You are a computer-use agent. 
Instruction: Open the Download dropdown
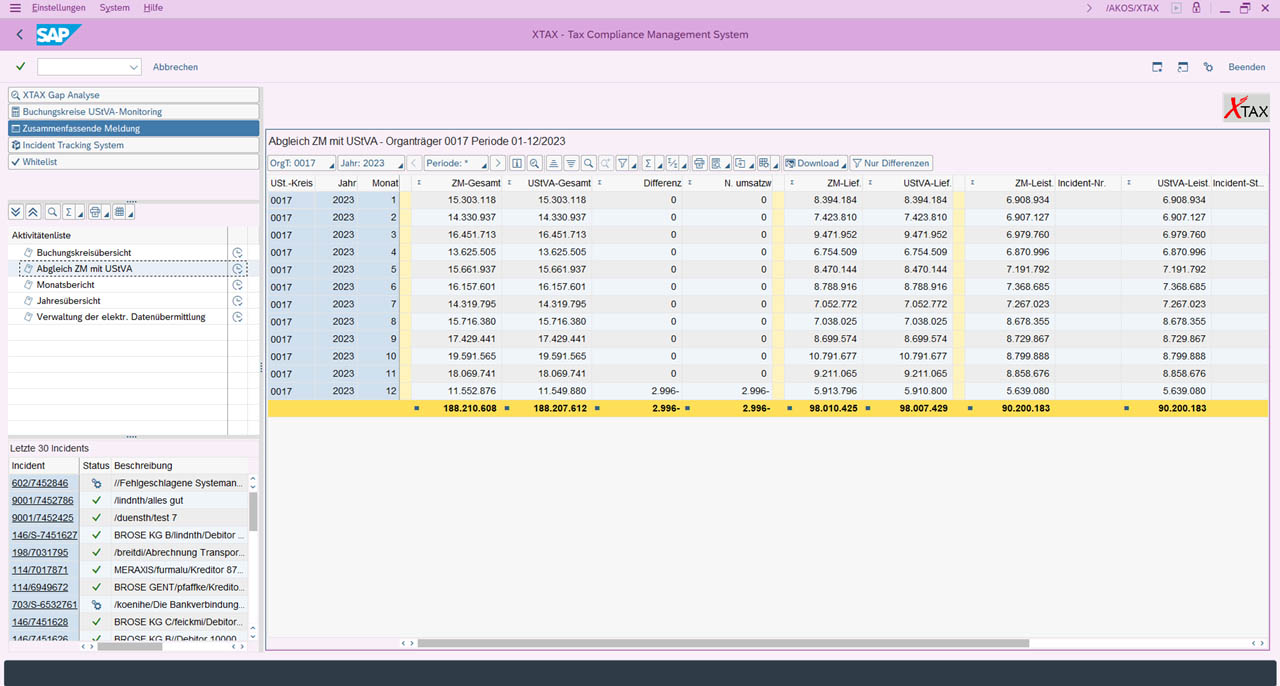coord(815,163)
